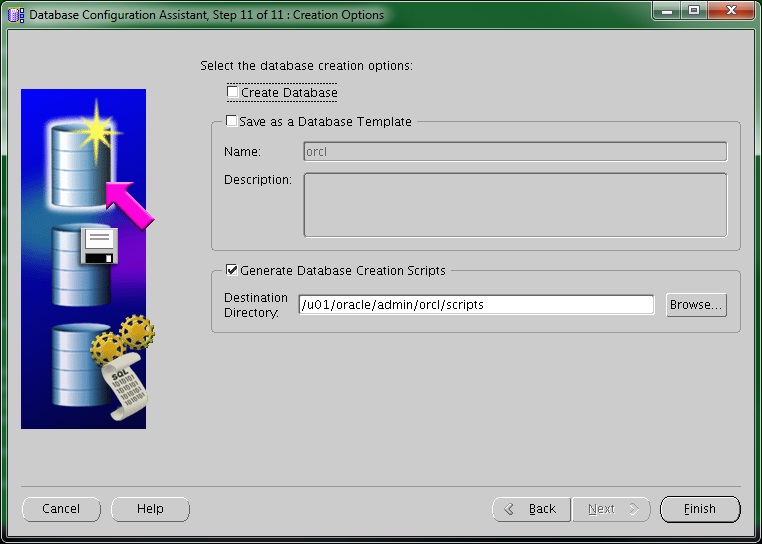Enable the Create Database checkbox
The image size is (762, 544).
coord(233,91)
